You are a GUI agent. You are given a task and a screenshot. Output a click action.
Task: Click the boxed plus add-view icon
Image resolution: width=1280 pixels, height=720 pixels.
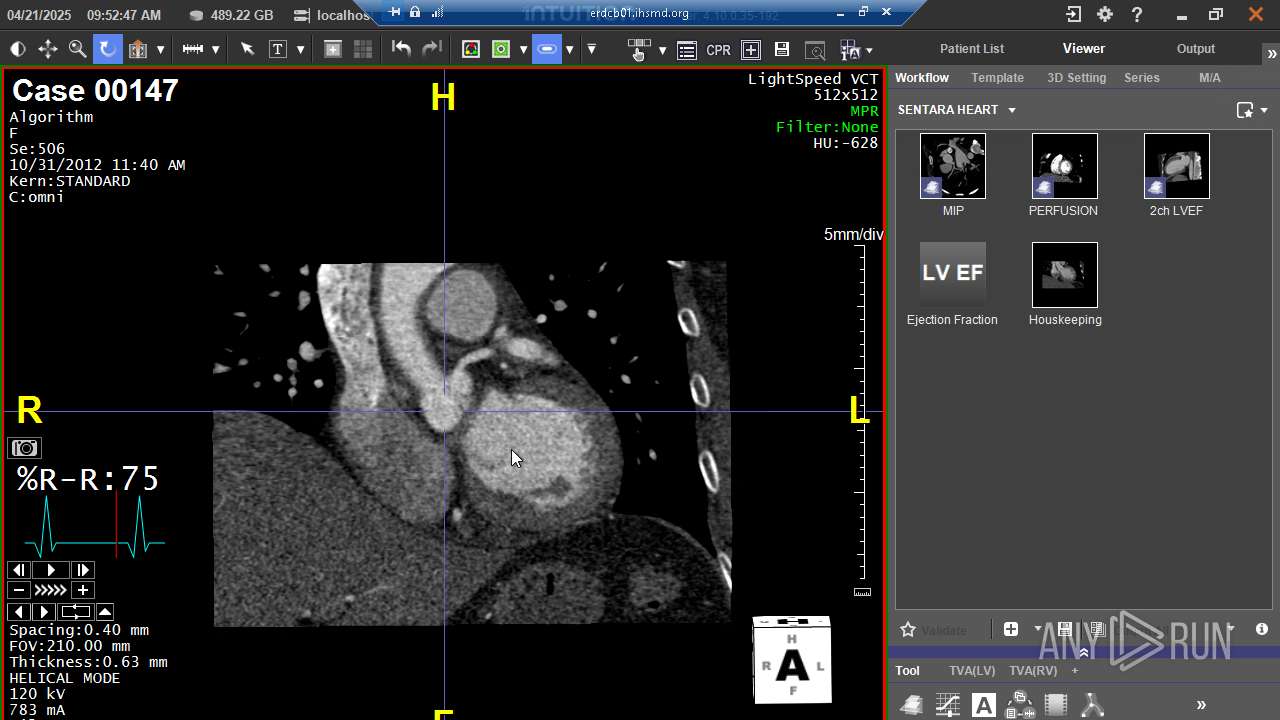751,50
